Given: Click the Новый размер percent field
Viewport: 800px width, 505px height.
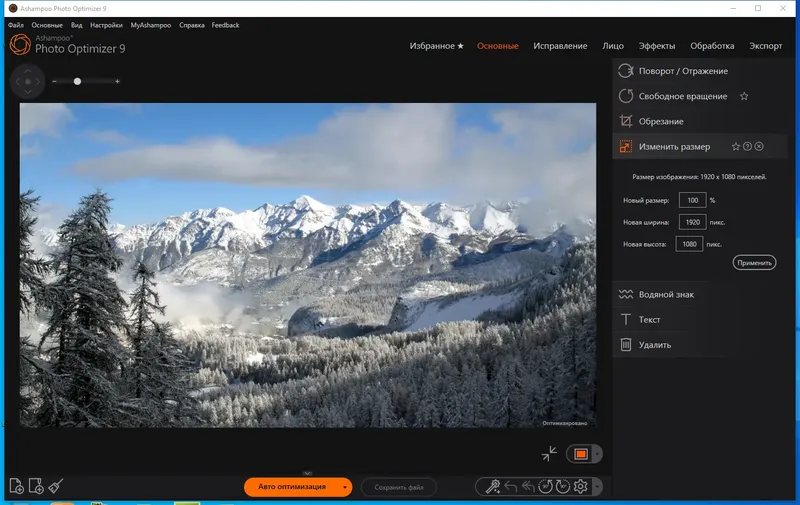Looking at the screenshot, I should point(692,200).
